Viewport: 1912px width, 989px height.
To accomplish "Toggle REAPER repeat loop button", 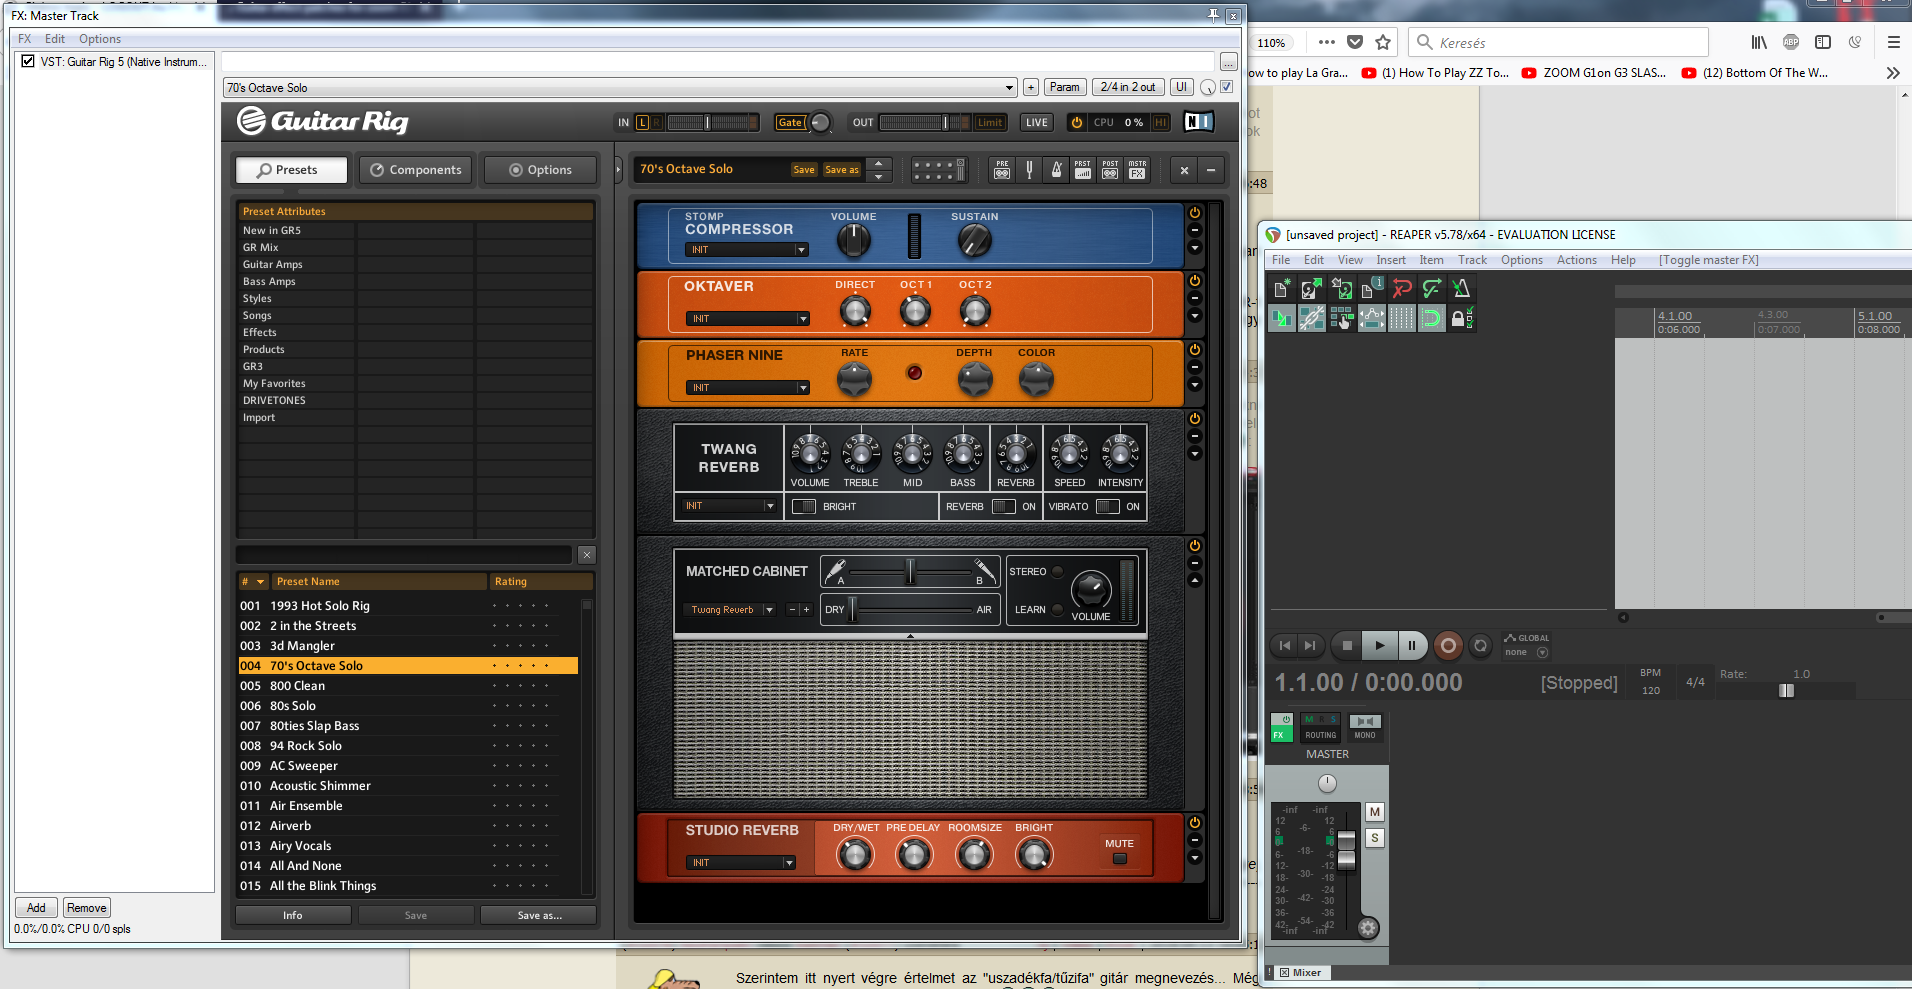I will click(x=1481, y=645).
